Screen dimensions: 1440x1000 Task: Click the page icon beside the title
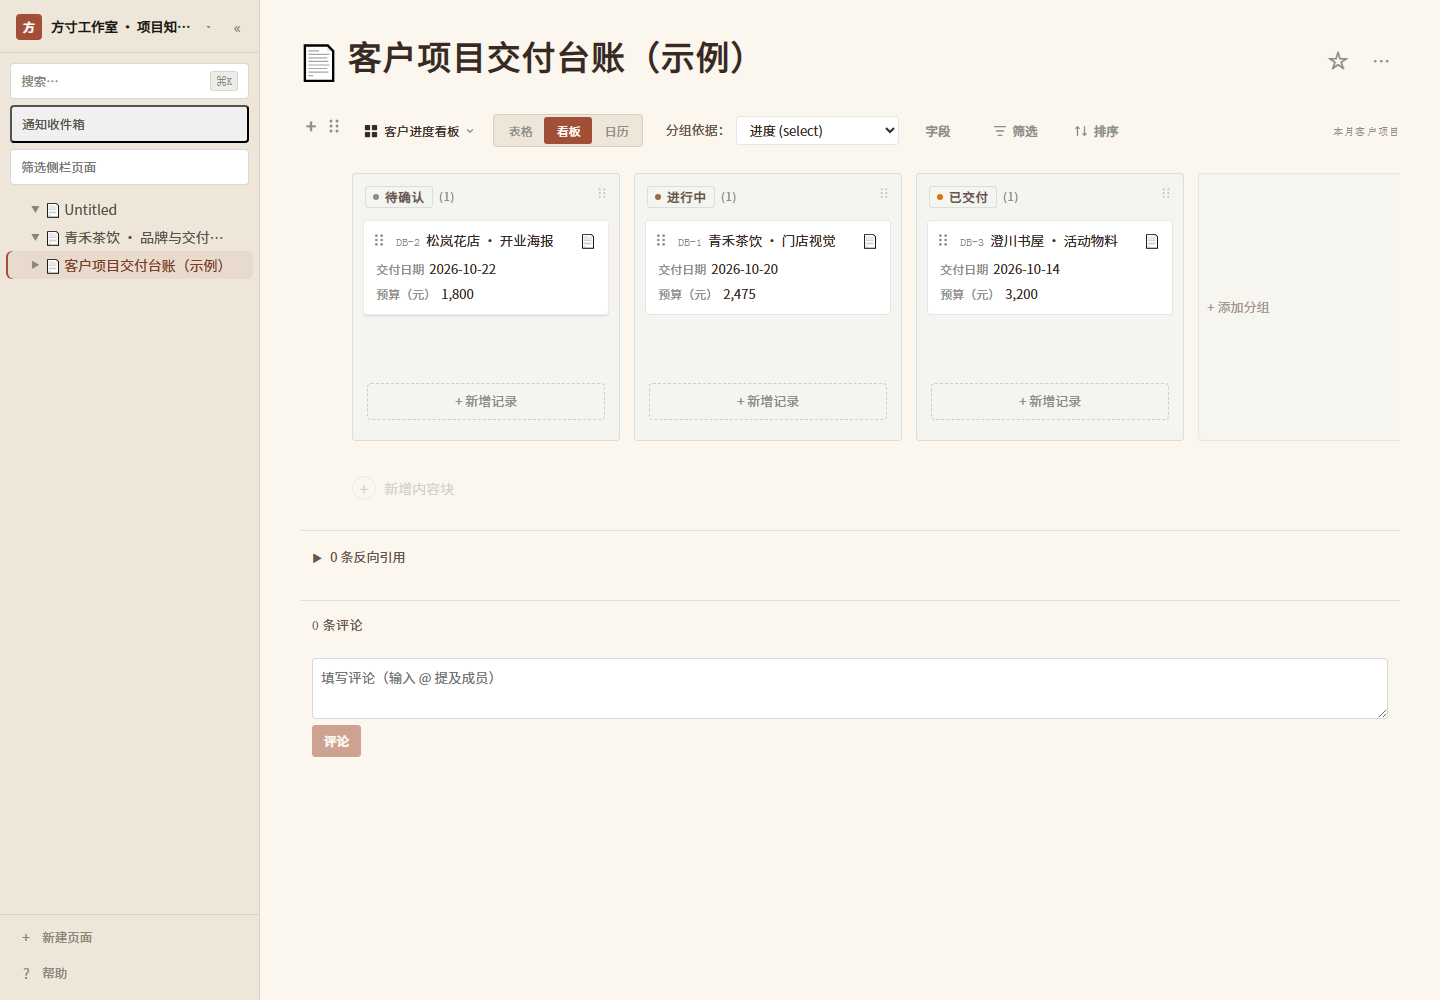coord(318,62)
